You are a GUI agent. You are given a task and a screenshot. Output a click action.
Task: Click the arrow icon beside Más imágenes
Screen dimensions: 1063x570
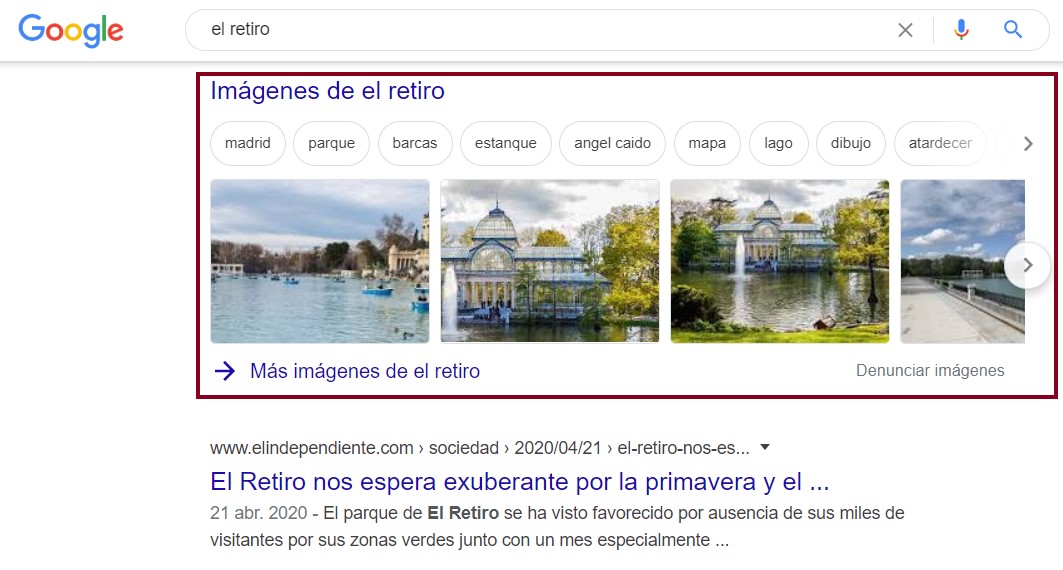click(224, 371)
